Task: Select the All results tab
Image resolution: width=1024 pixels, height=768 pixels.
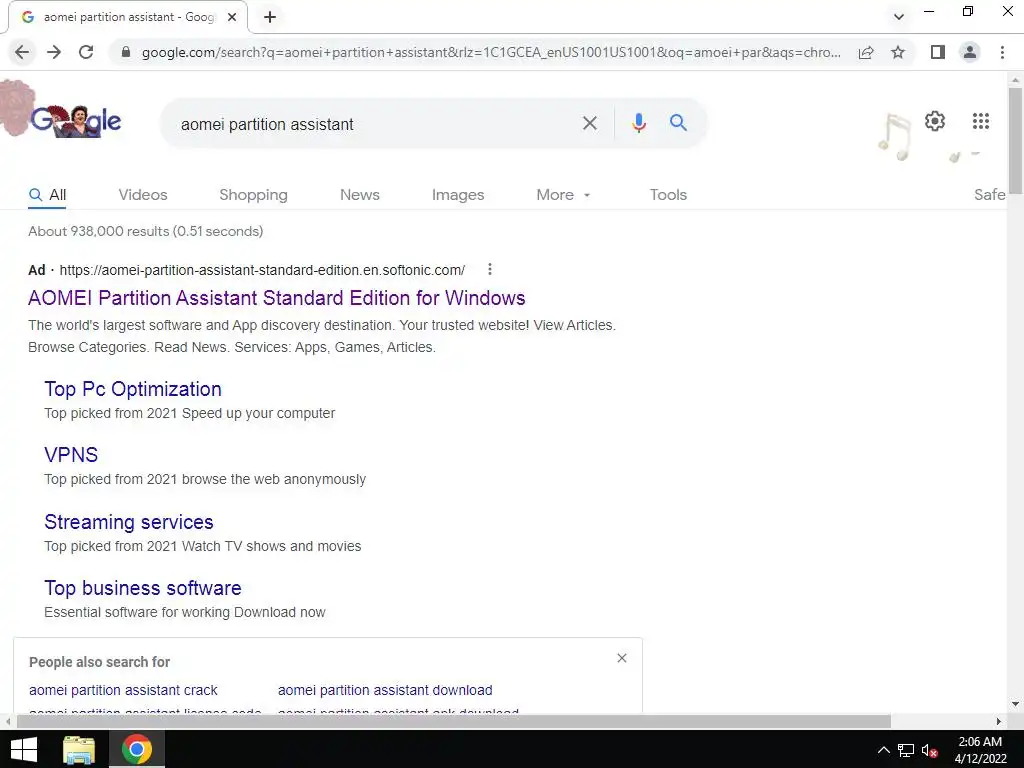Action: (x=47, y=195)
